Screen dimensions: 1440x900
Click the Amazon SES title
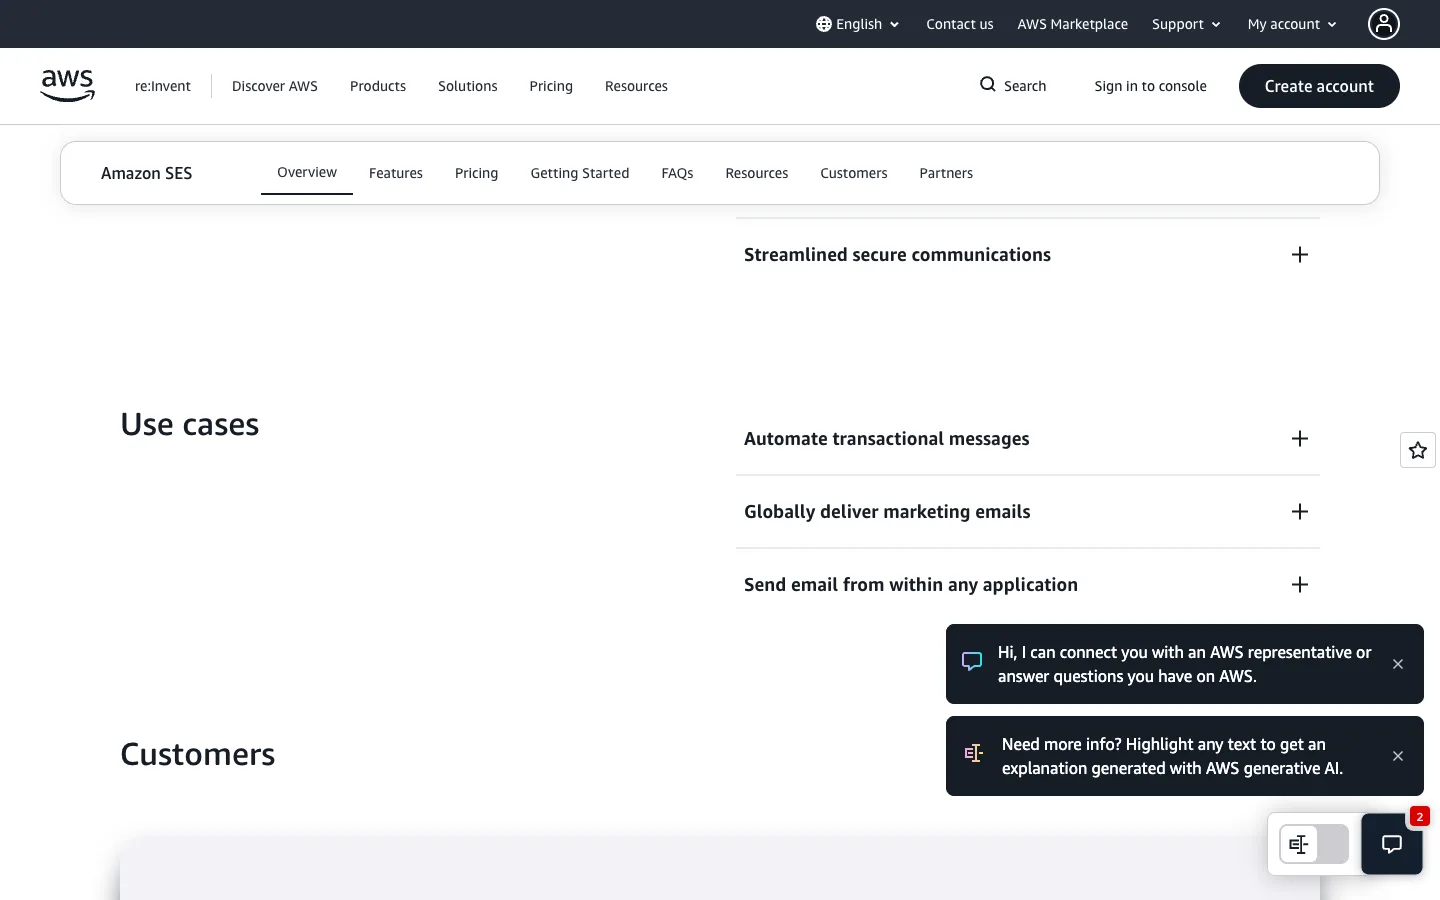point(146,173)
